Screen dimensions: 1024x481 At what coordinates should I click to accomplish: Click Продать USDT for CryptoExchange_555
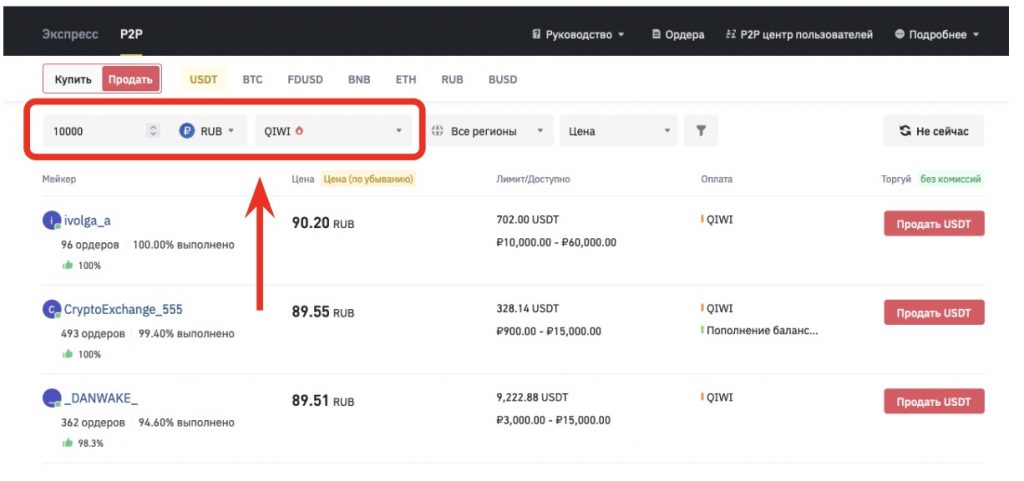click(934, 313)
